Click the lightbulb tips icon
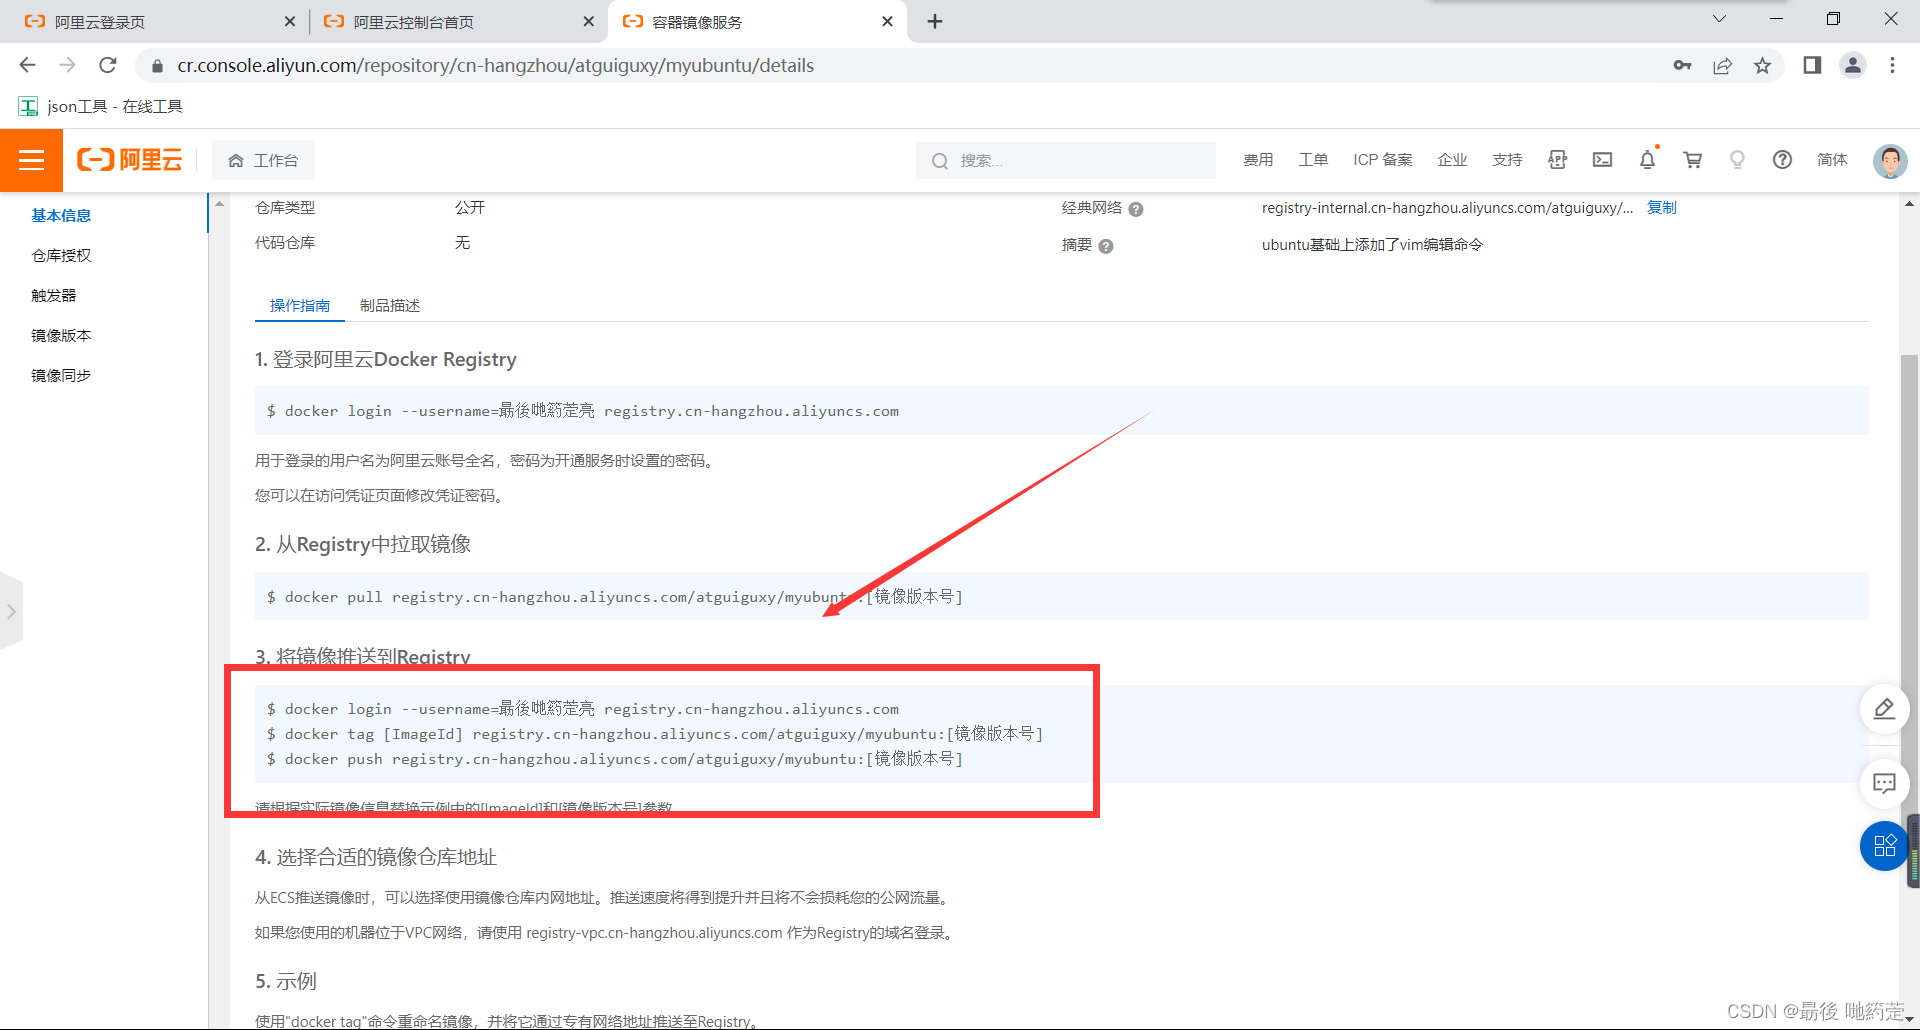This screenshot has width=1920, height=1030. click(x=1738, y=160)
